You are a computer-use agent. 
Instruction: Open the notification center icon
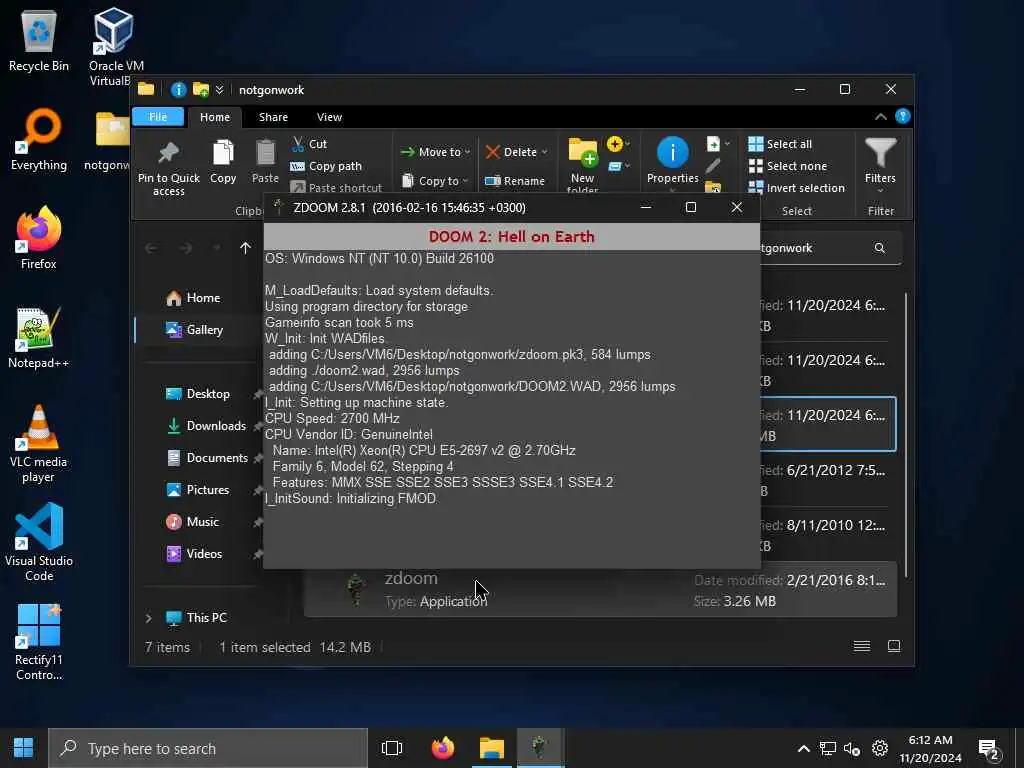coord(989,749)
